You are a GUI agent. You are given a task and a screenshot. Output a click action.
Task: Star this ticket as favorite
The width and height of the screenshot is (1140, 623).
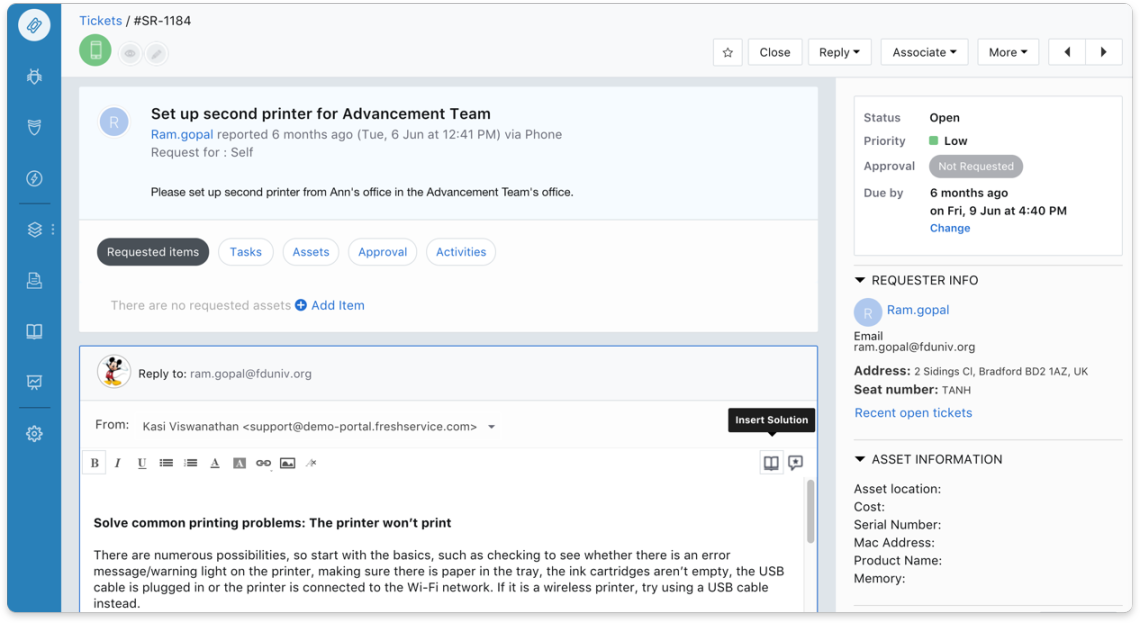click(727, 53)
